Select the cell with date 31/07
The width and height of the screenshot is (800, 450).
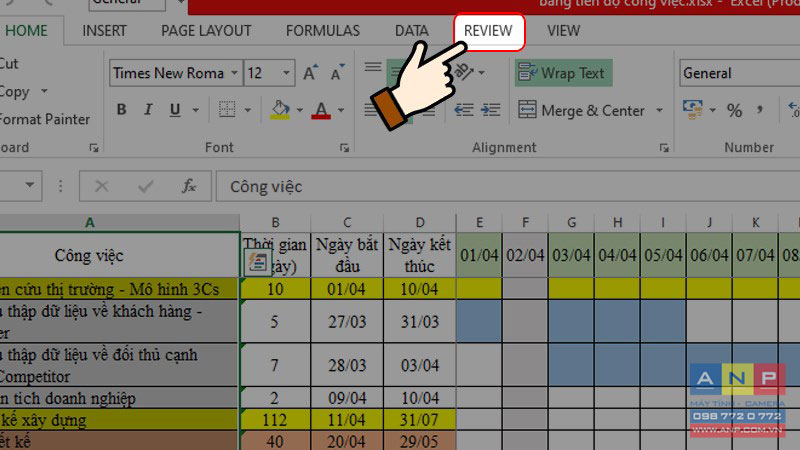click(419, 420)
